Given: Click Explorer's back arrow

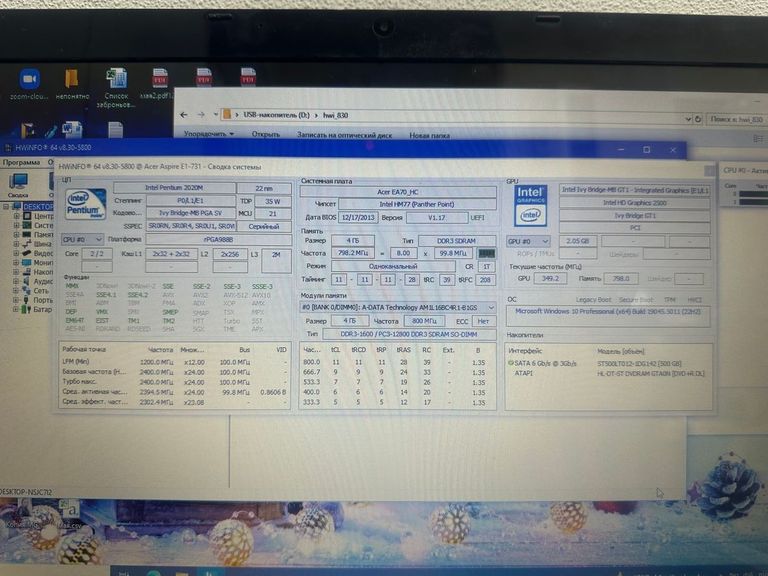Looking at the screenshot, I should (x=184, y=115).
